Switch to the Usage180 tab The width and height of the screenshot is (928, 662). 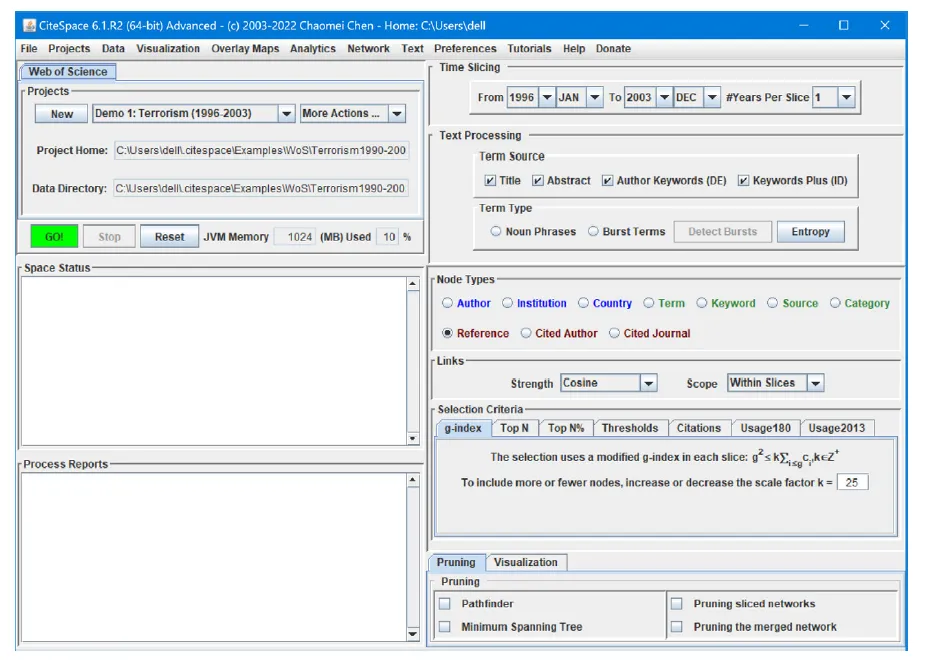(765, 428)
